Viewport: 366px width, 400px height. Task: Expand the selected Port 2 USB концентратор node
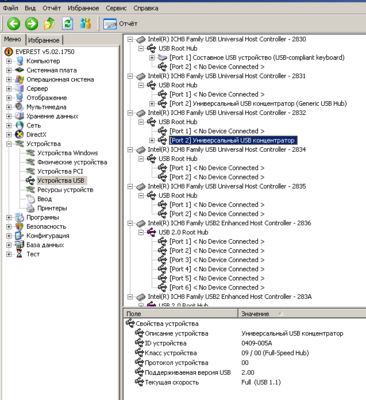pyautogui.click(x=152, y=140)
